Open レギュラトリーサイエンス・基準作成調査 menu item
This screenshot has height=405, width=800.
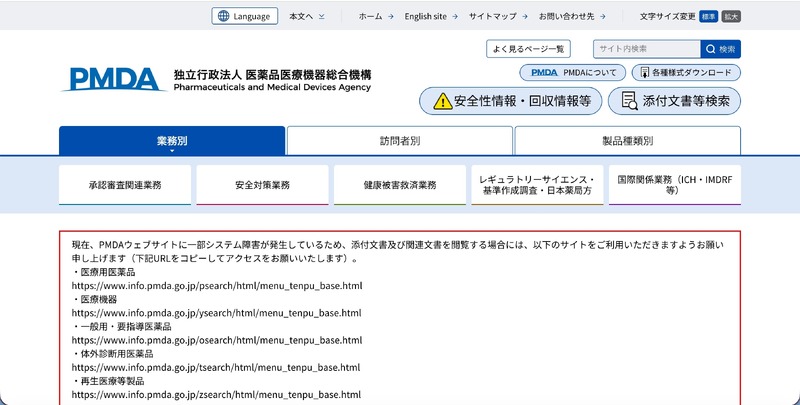click(x=537, y=185)
